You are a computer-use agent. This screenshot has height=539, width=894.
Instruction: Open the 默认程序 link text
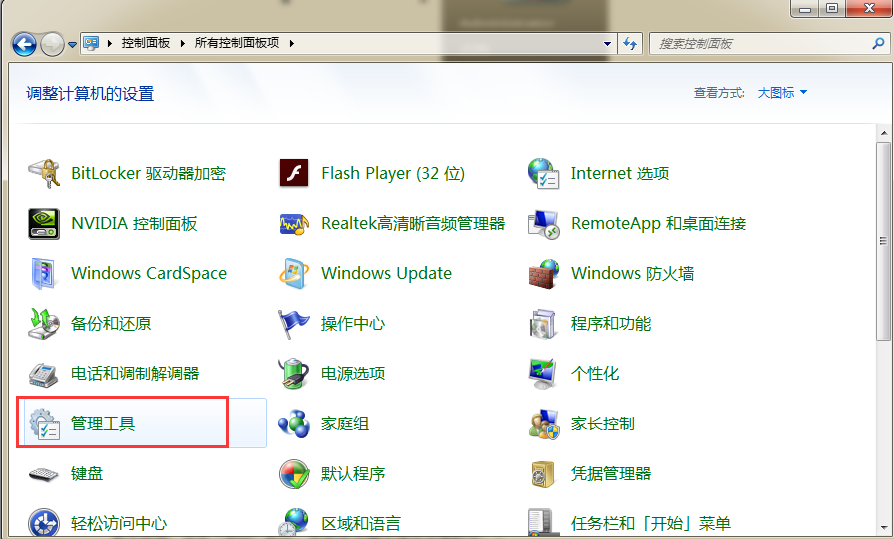pyautogui.click(x=353, y=473)
